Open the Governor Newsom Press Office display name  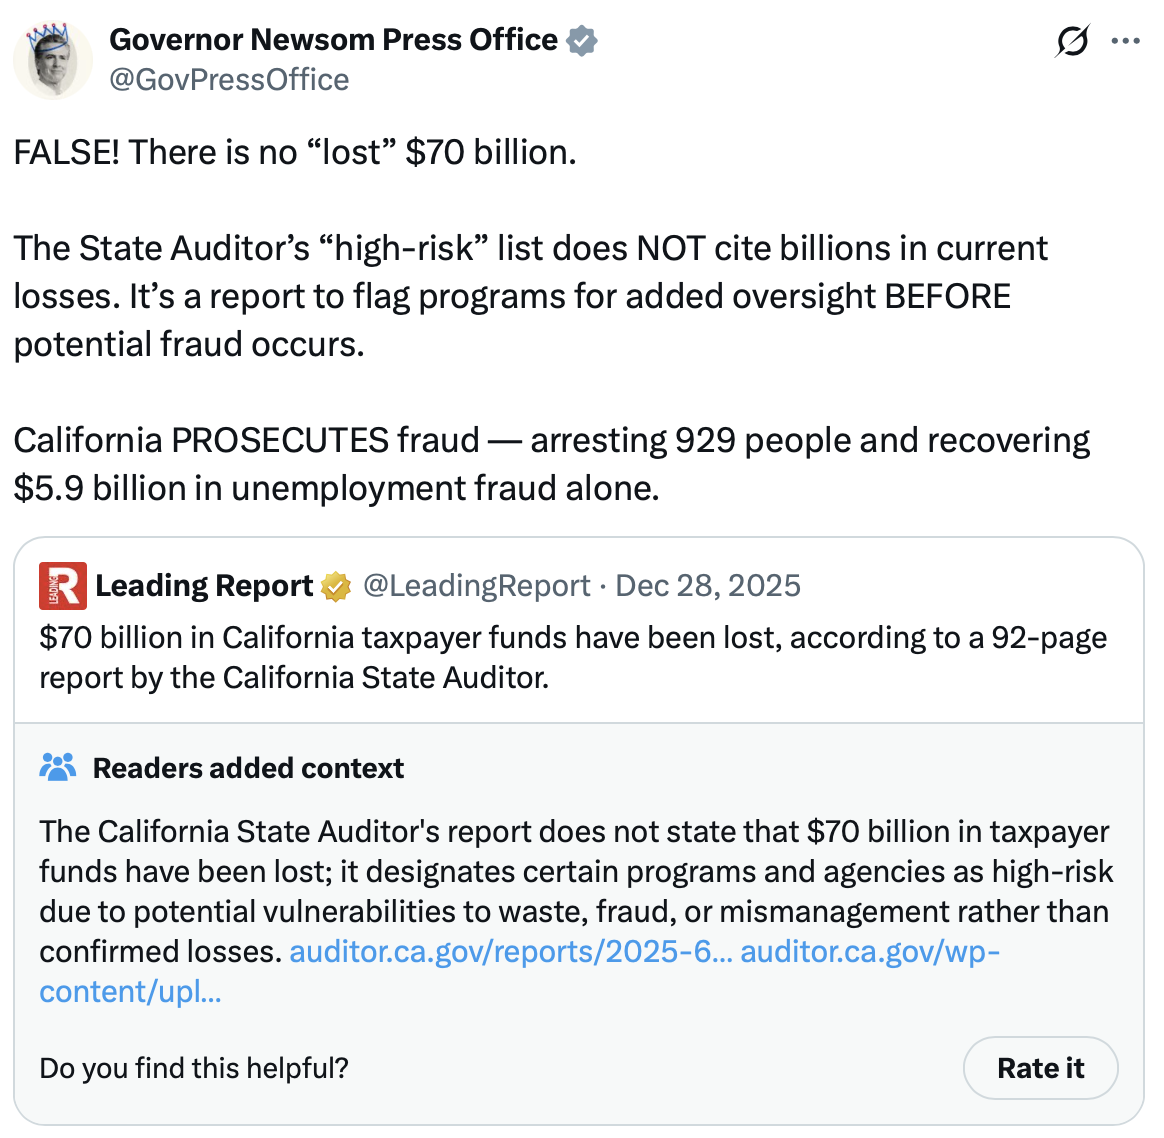click(x=333, y=40)
